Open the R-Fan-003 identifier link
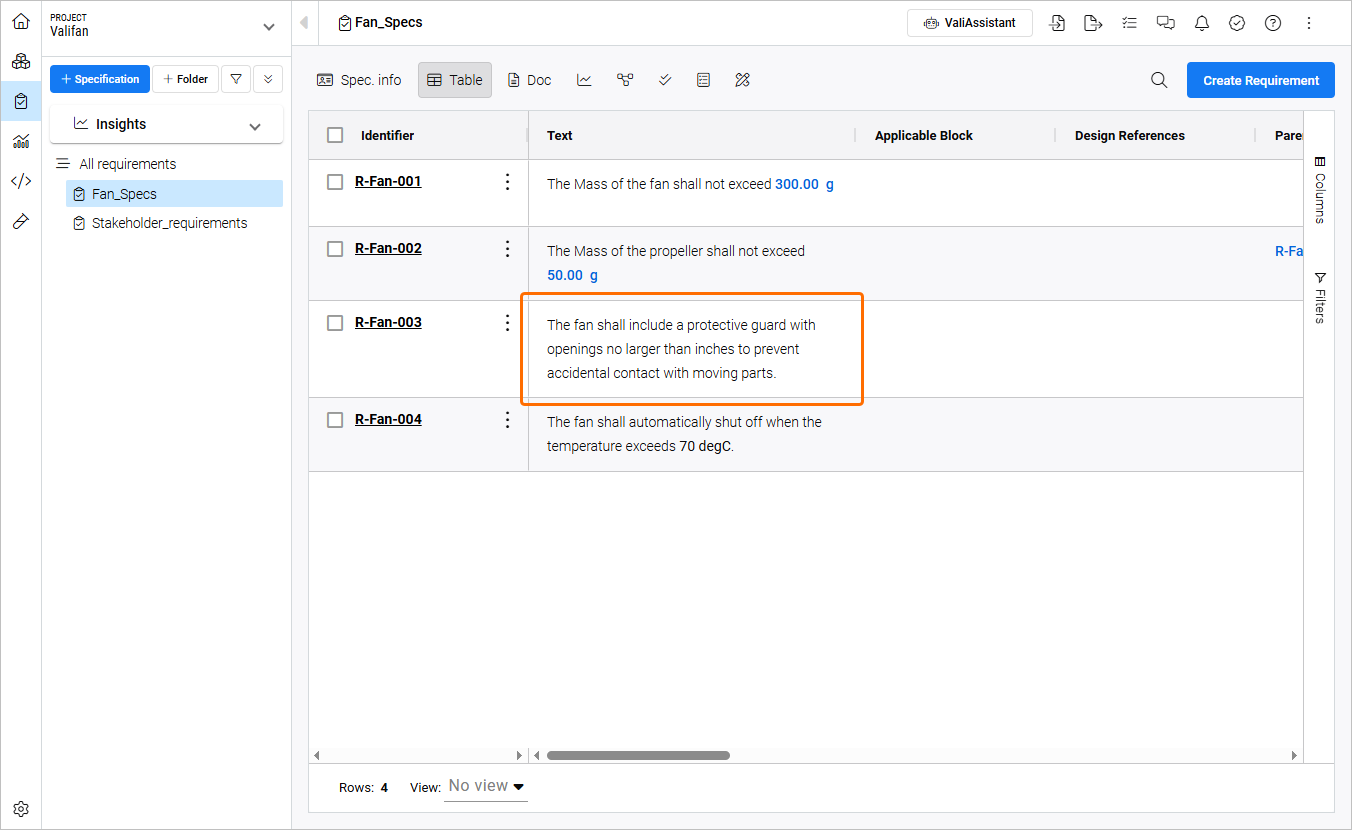1352x830 pixels. pos(388,322)
